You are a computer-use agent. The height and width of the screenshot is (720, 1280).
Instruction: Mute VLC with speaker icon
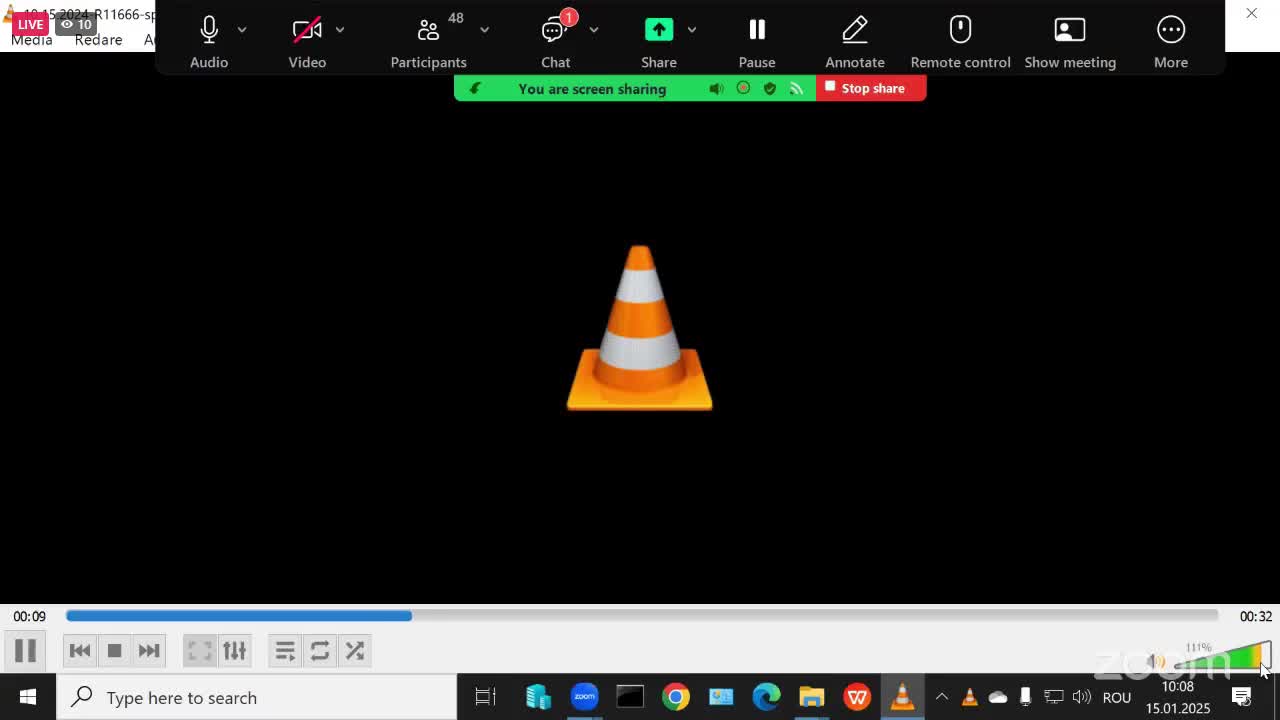pos(1156,661)
